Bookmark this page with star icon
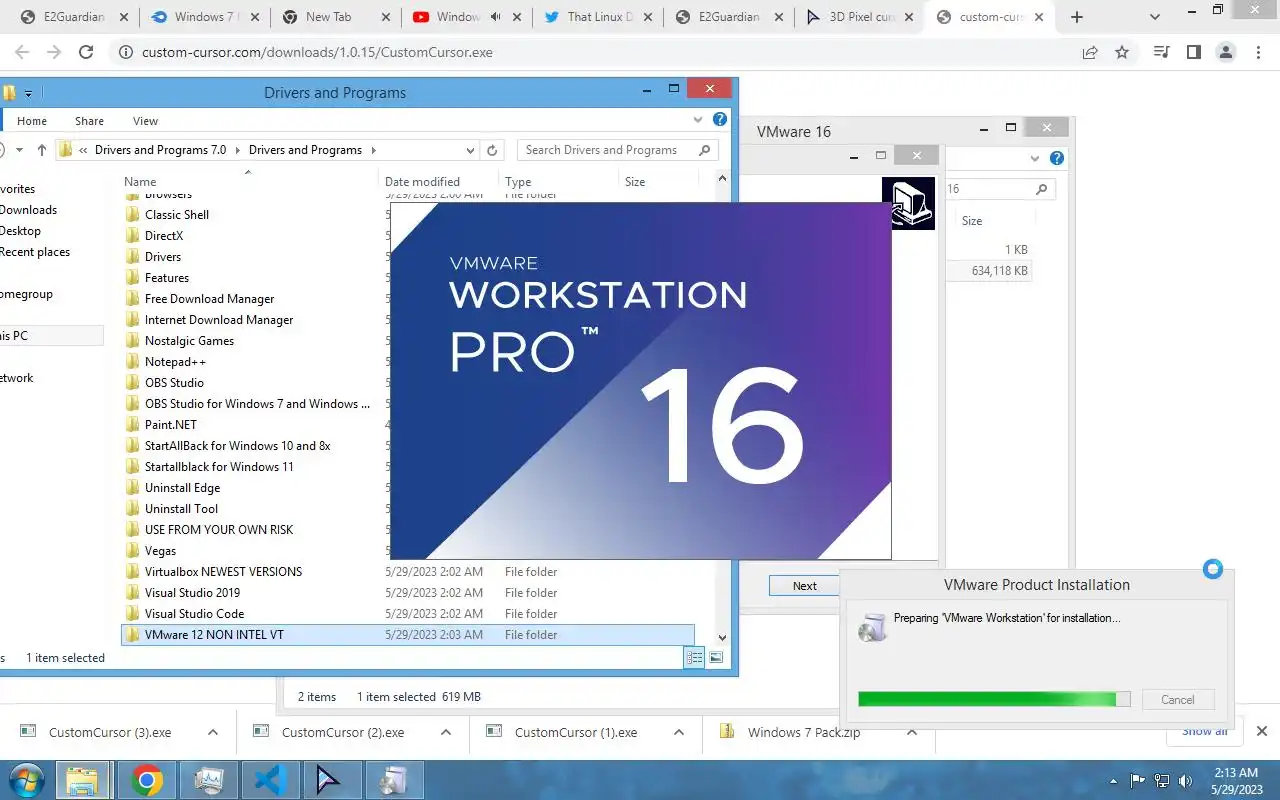The image size is (1280, 800). (x=1122, y=53)
